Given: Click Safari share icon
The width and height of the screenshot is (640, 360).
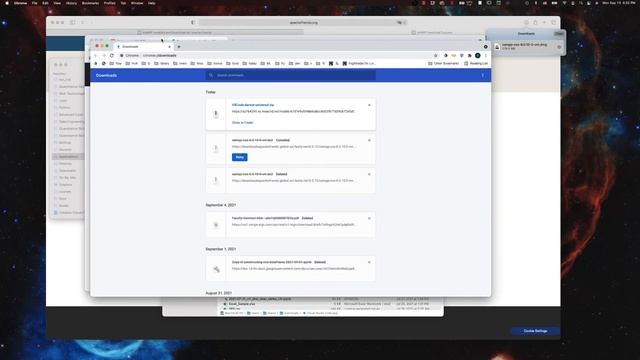Looking at the screenshot, I should pos(535,22).
